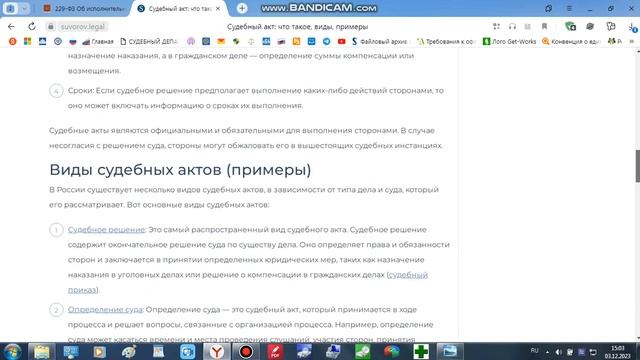Toggle reader mode icon in address bar

[x=528, y=27]
